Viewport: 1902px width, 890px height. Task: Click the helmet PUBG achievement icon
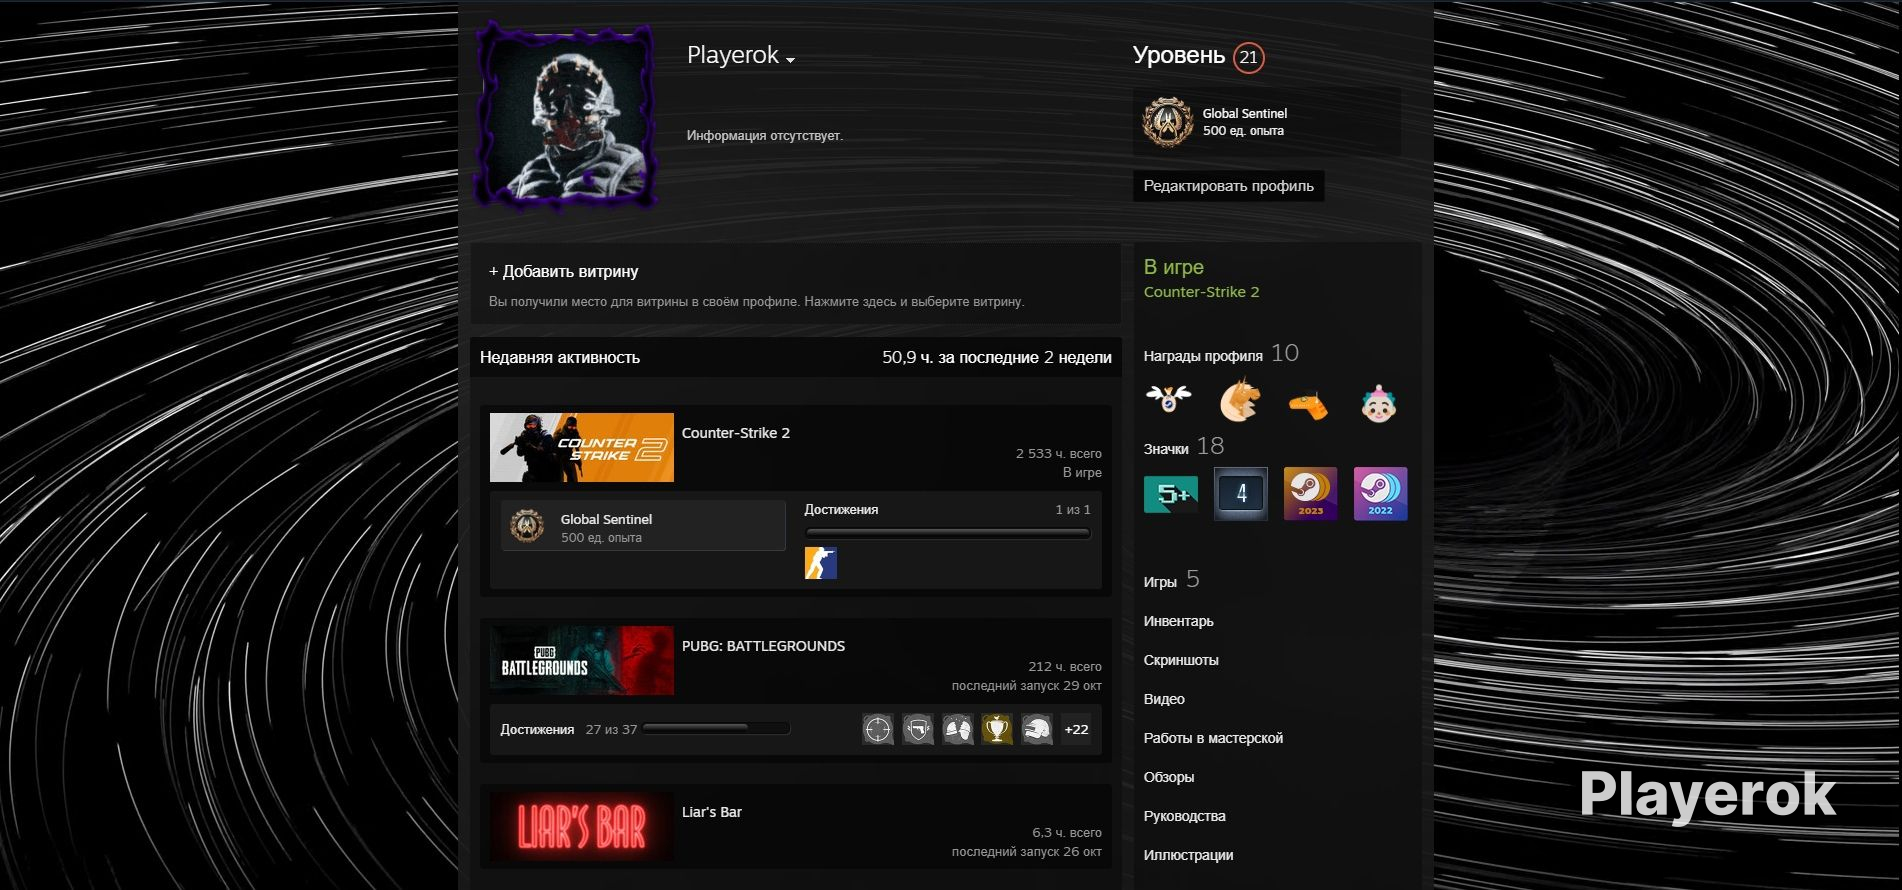pyautogui.click(x=1037, y=729)
